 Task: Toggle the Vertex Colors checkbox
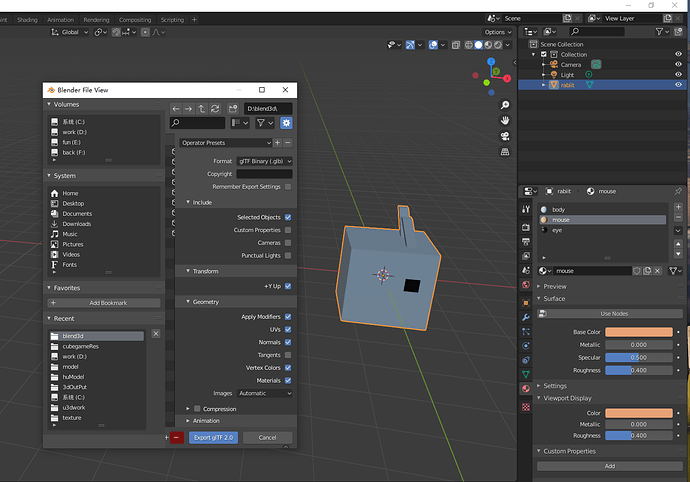288,367
